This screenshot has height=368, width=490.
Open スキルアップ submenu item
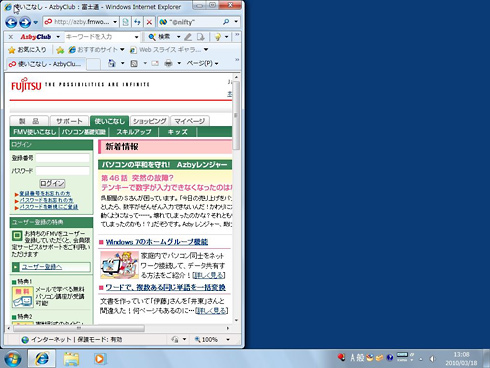pyautogui.click(x=134, y=132)
